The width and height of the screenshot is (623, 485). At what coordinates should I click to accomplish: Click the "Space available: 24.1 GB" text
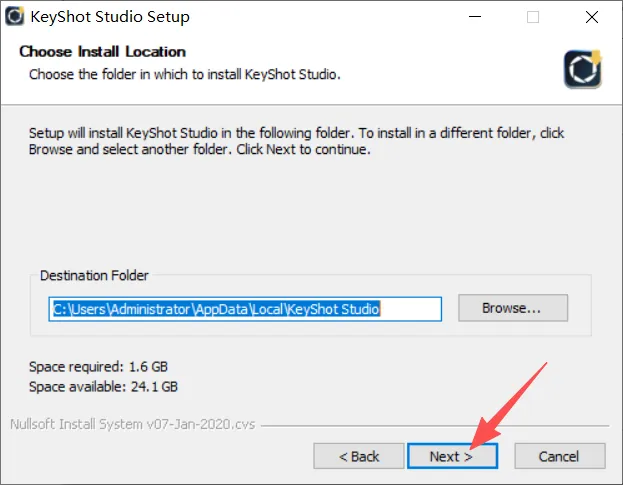[x=103, y=385]
